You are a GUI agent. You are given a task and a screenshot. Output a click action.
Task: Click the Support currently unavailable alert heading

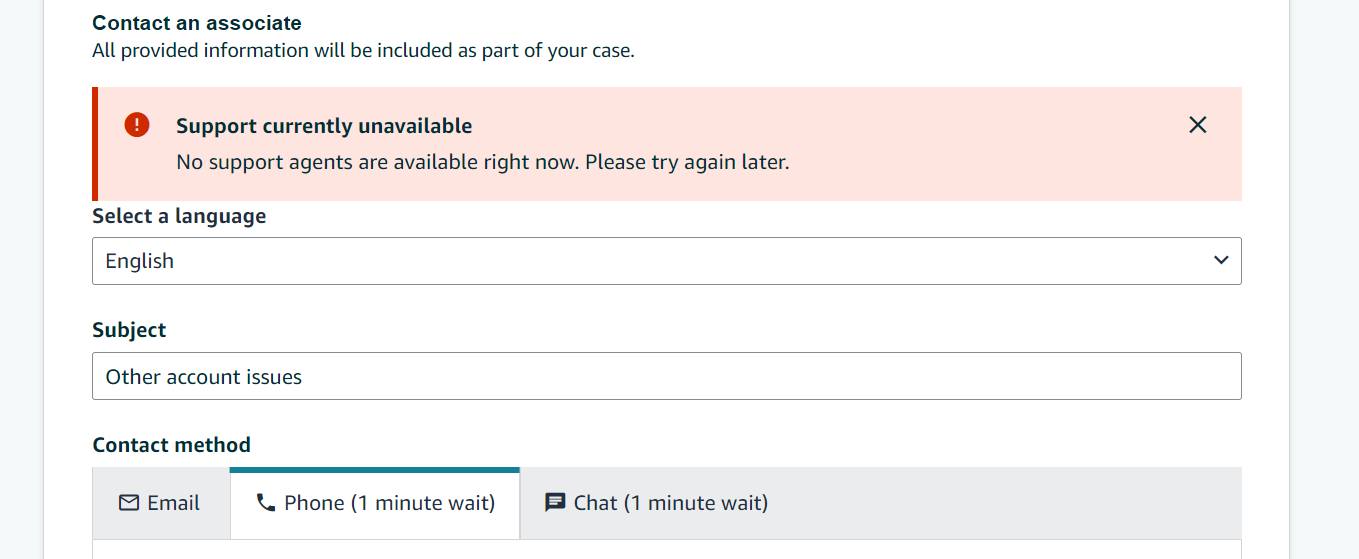coord(324,126)
